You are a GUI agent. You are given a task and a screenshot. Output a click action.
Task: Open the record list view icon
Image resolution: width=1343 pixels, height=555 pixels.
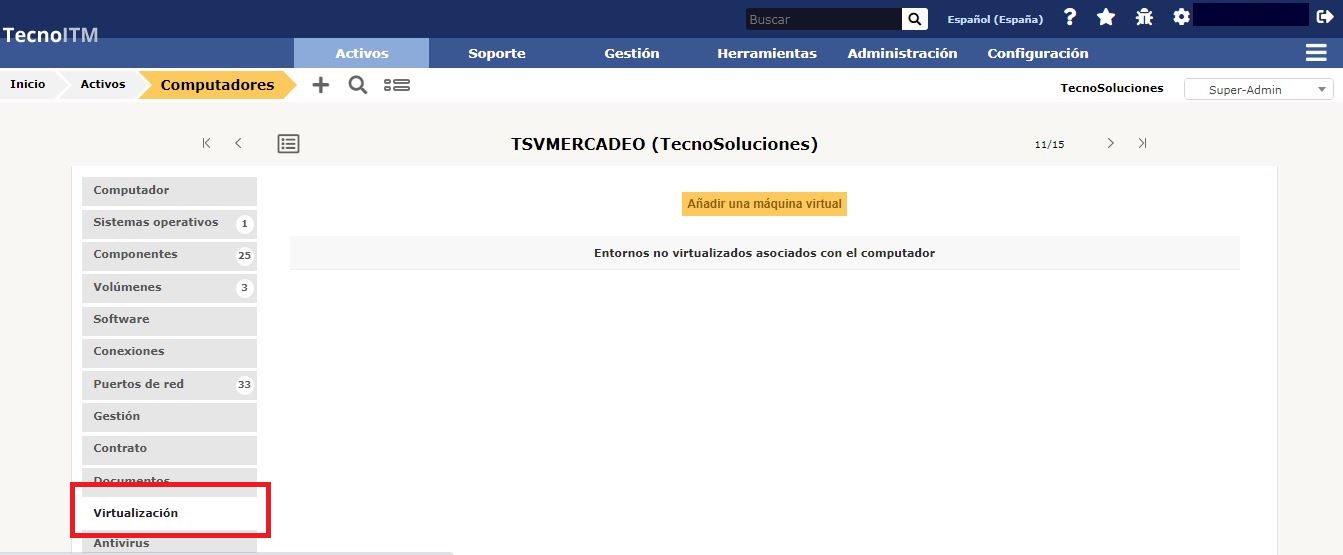[288, 144]
